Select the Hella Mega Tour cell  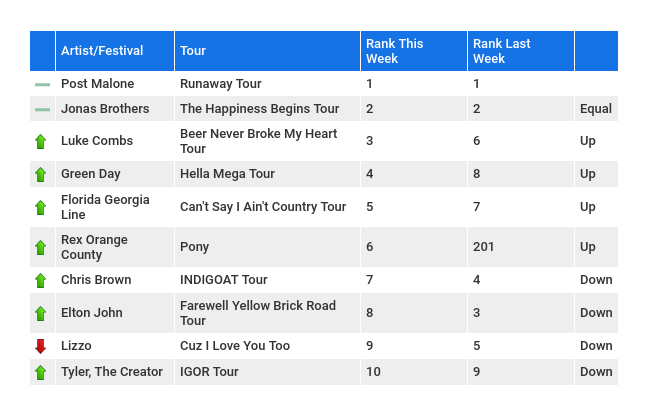(x=267, y=174)
